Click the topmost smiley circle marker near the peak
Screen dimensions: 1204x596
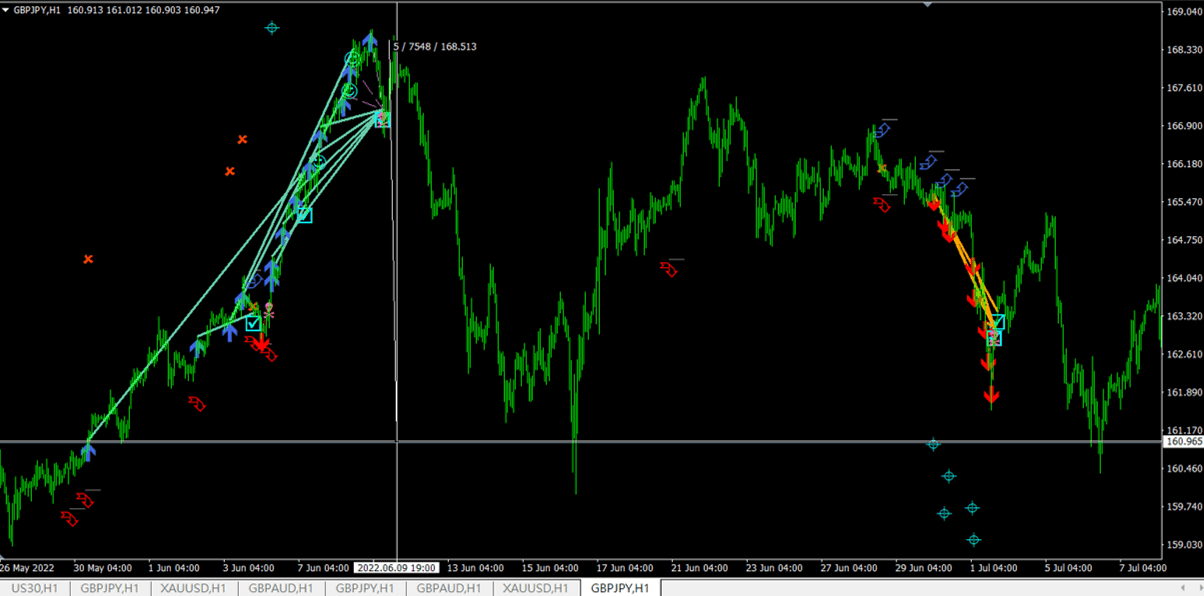tap(352, 60)
